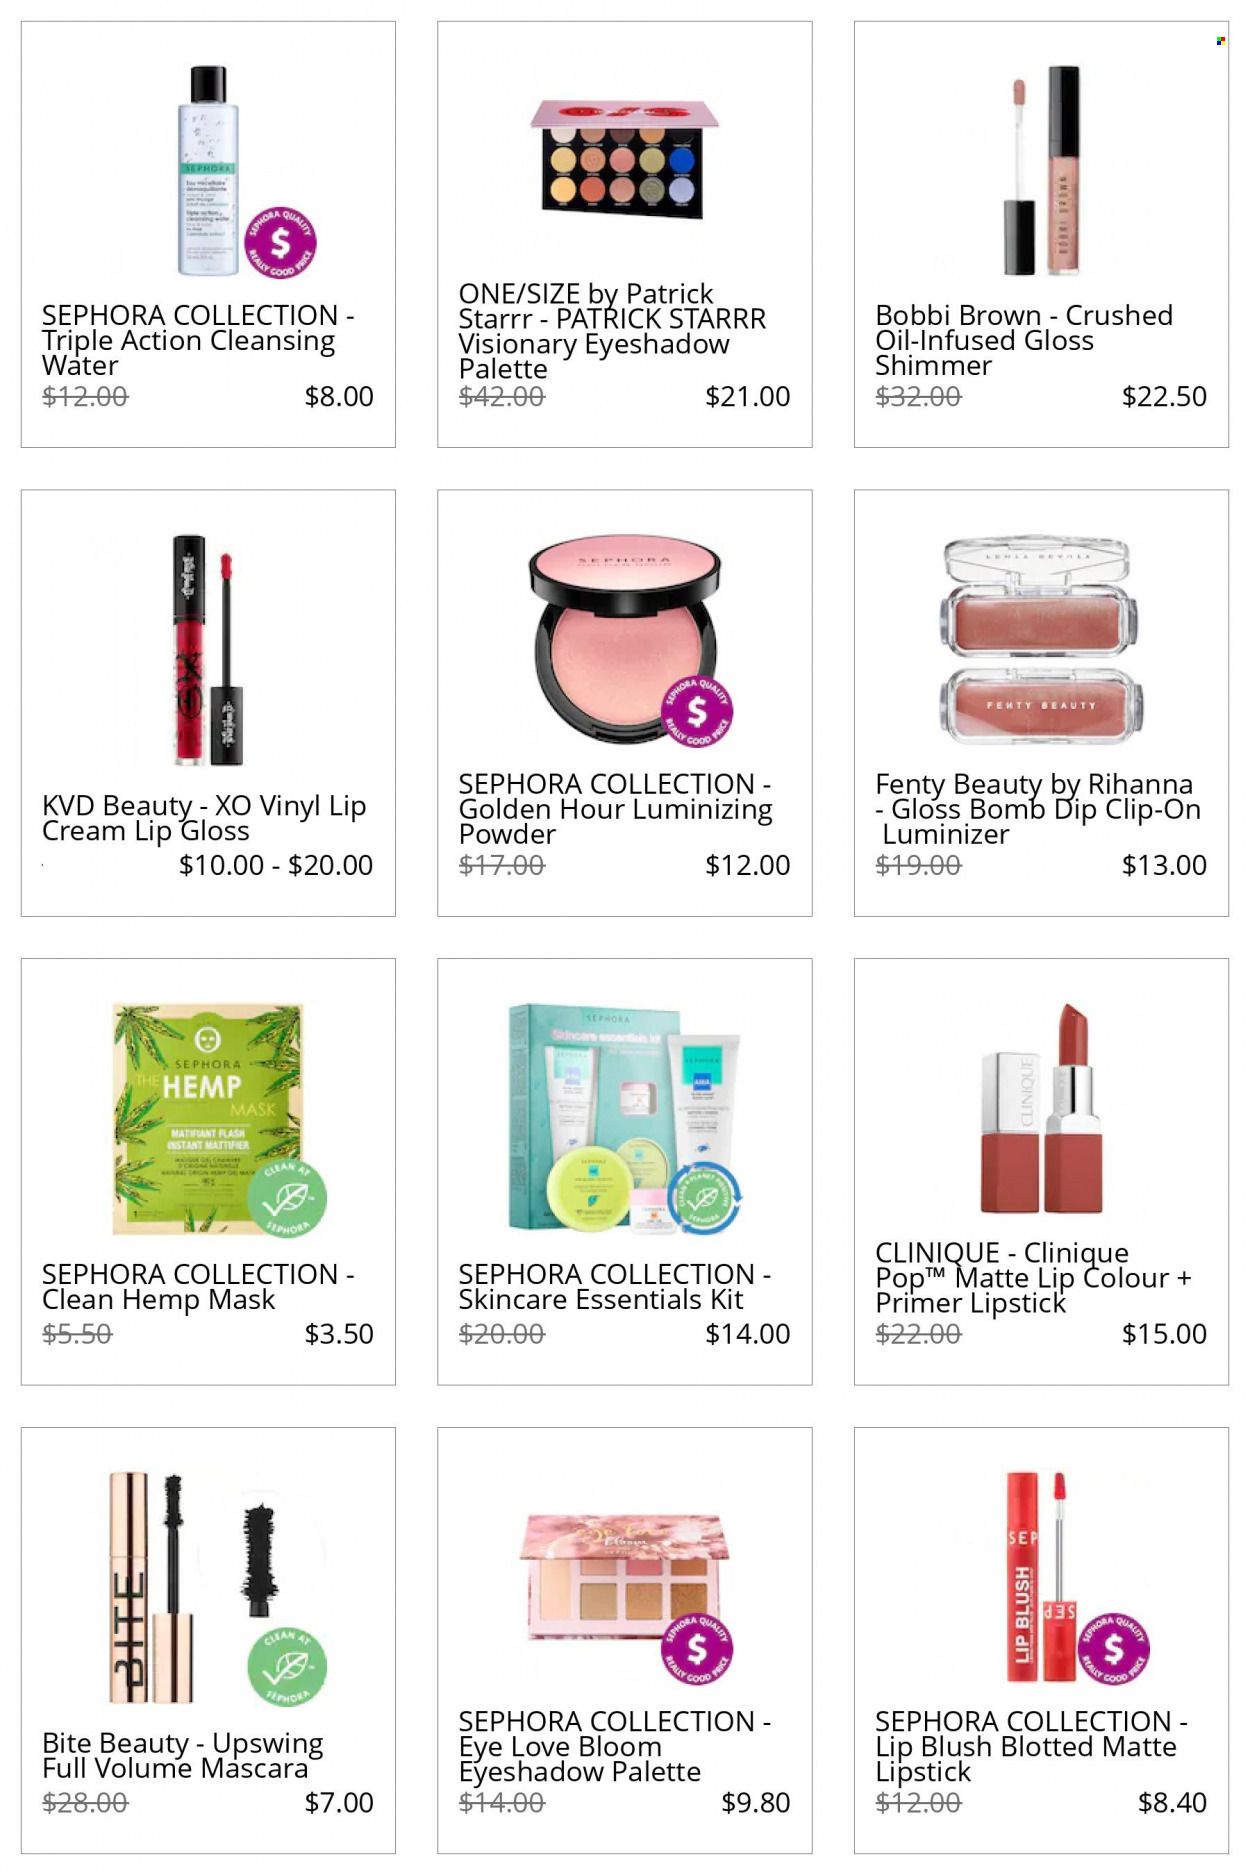Open the Fenty Beauty Gloss Bomb Dip image

(1041, 641)
